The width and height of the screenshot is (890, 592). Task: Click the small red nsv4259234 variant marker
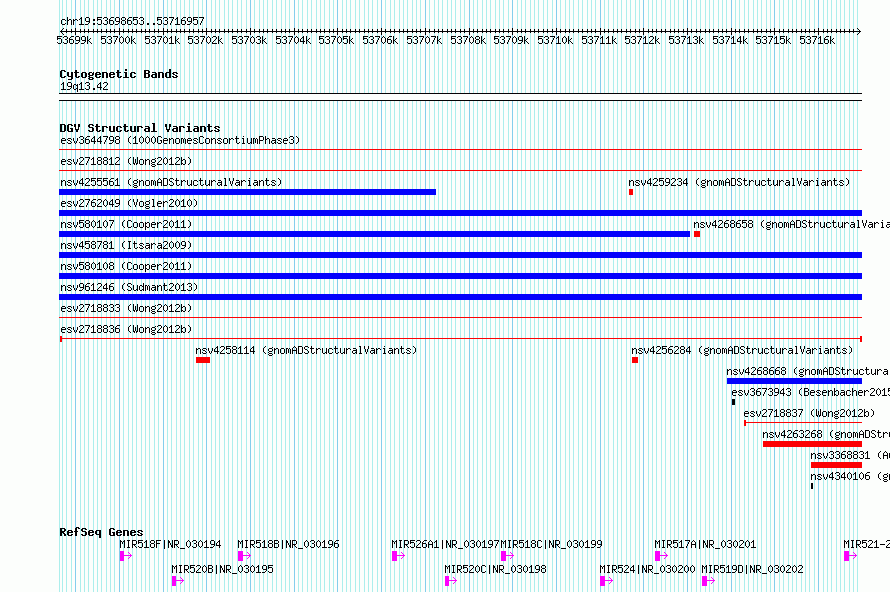631,192
